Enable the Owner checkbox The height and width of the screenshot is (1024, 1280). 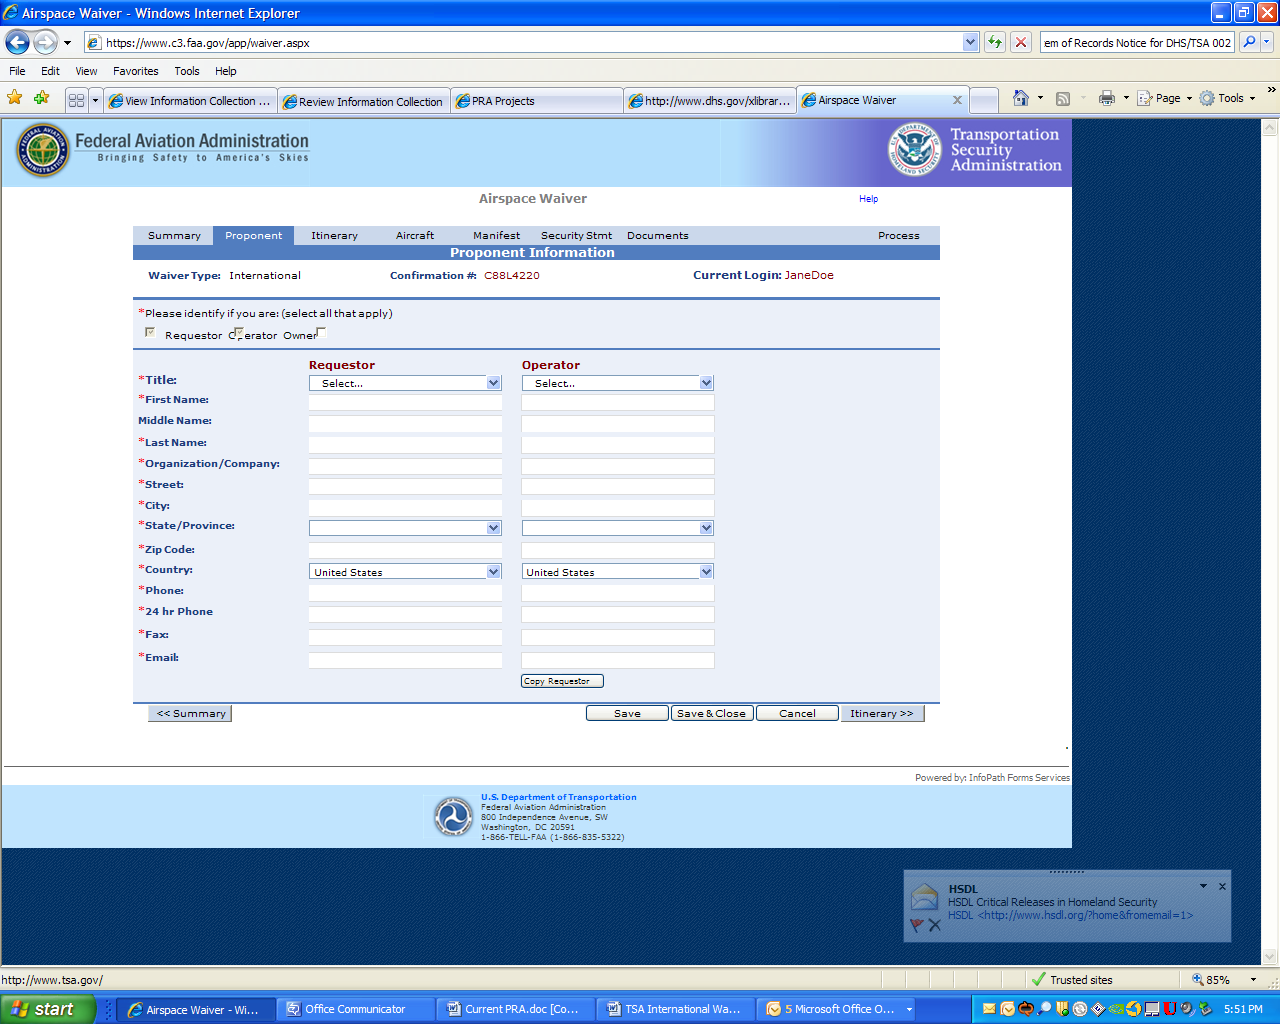pyautogui.click(x=321, y=333)
